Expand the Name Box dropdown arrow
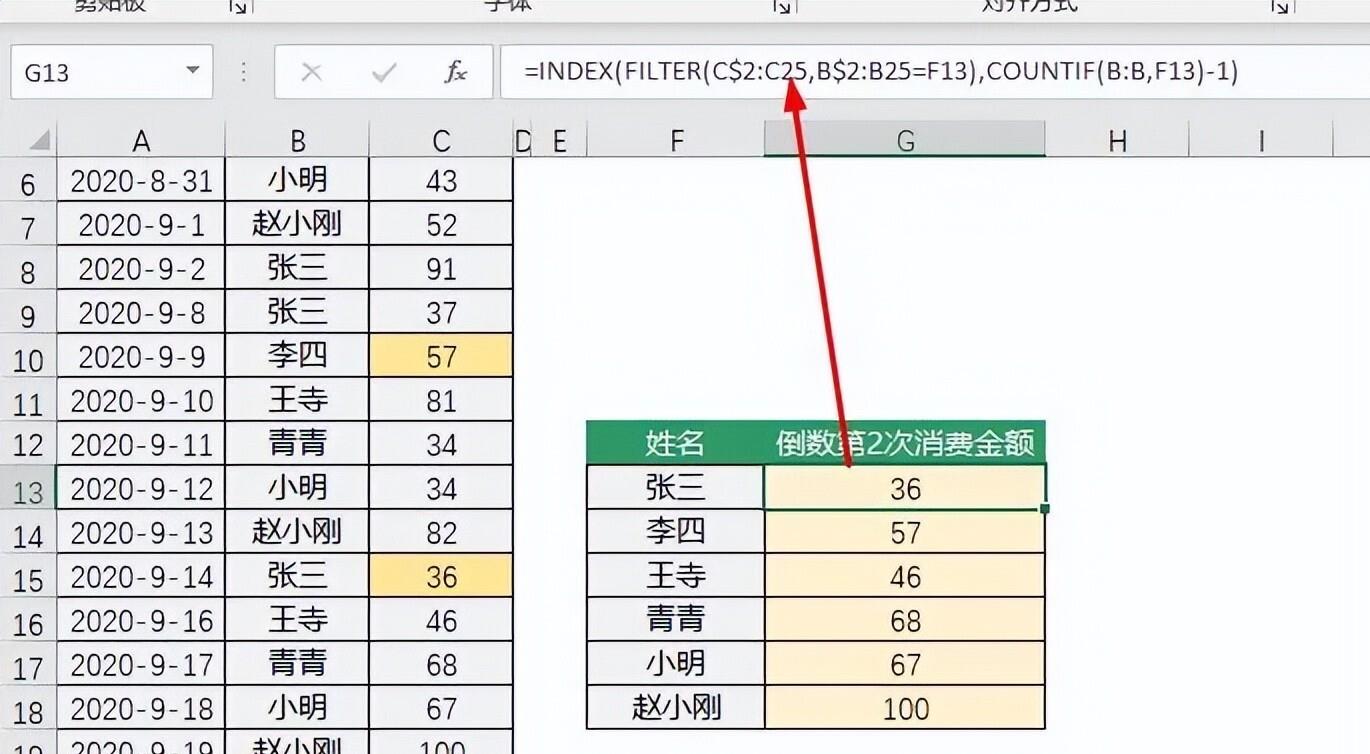 click(192, 72)
